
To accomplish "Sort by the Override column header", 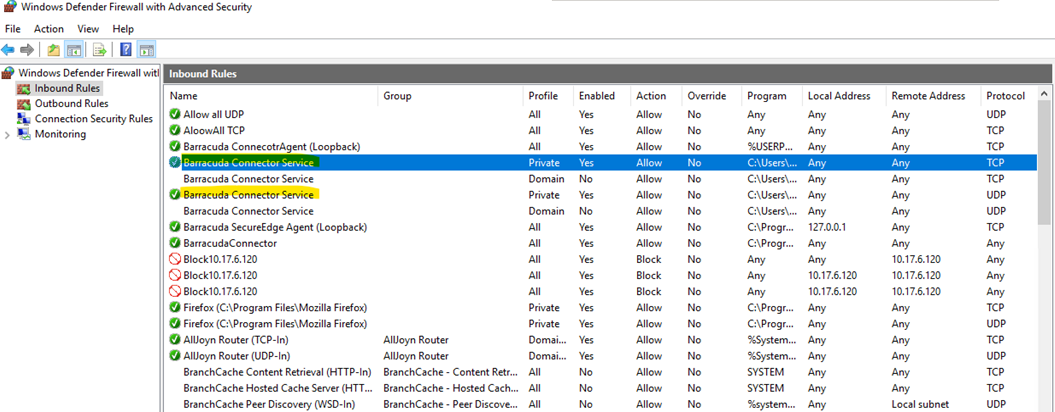I will pyautogui.click(x=712, y=96).
